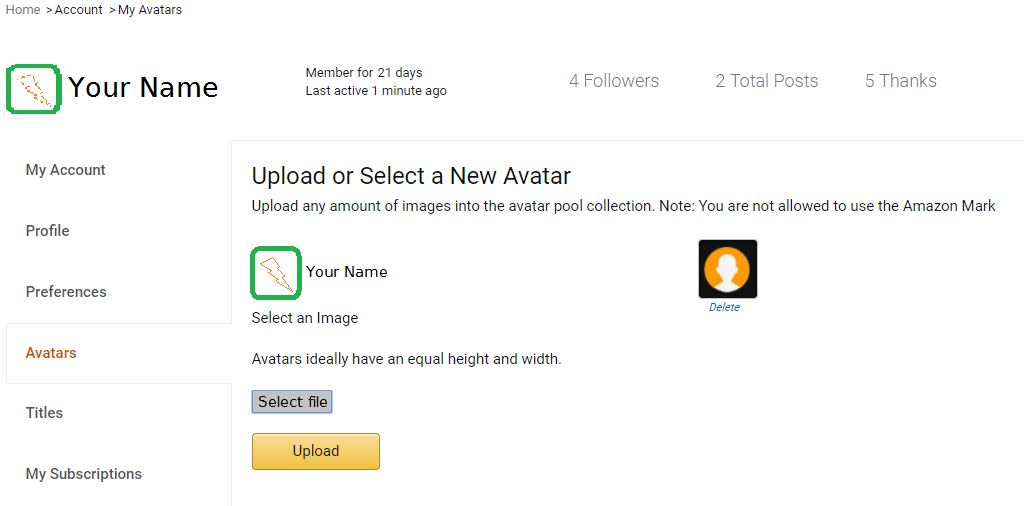Choose the orange silhouette avatar thumbnail

[x=728, y=269]
